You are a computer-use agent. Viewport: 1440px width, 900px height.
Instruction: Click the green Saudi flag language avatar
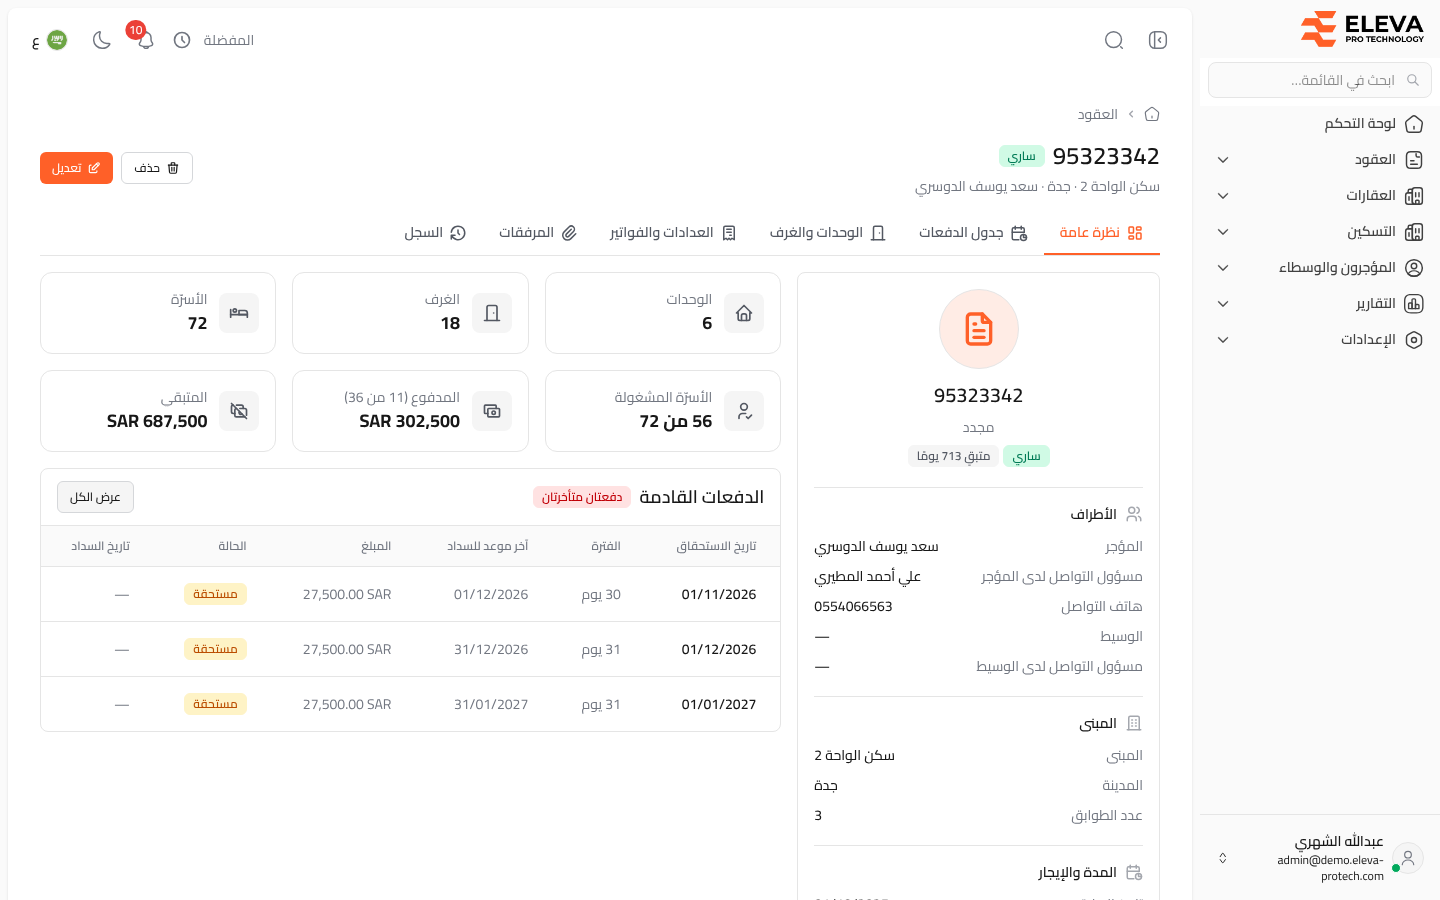pos(57,40)
